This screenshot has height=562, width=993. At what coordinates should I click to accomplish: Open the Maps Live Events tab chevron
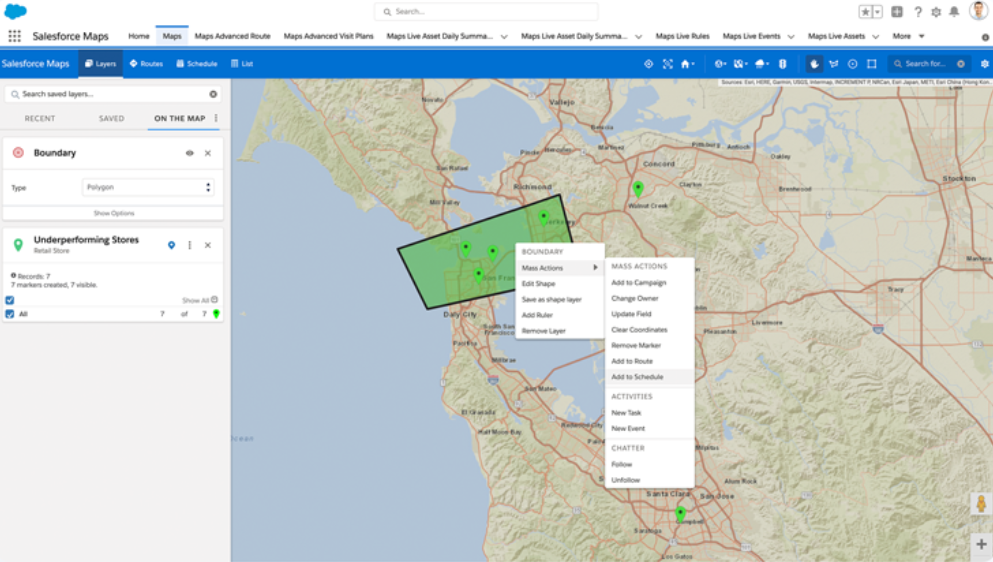click(x=791, y=37)
